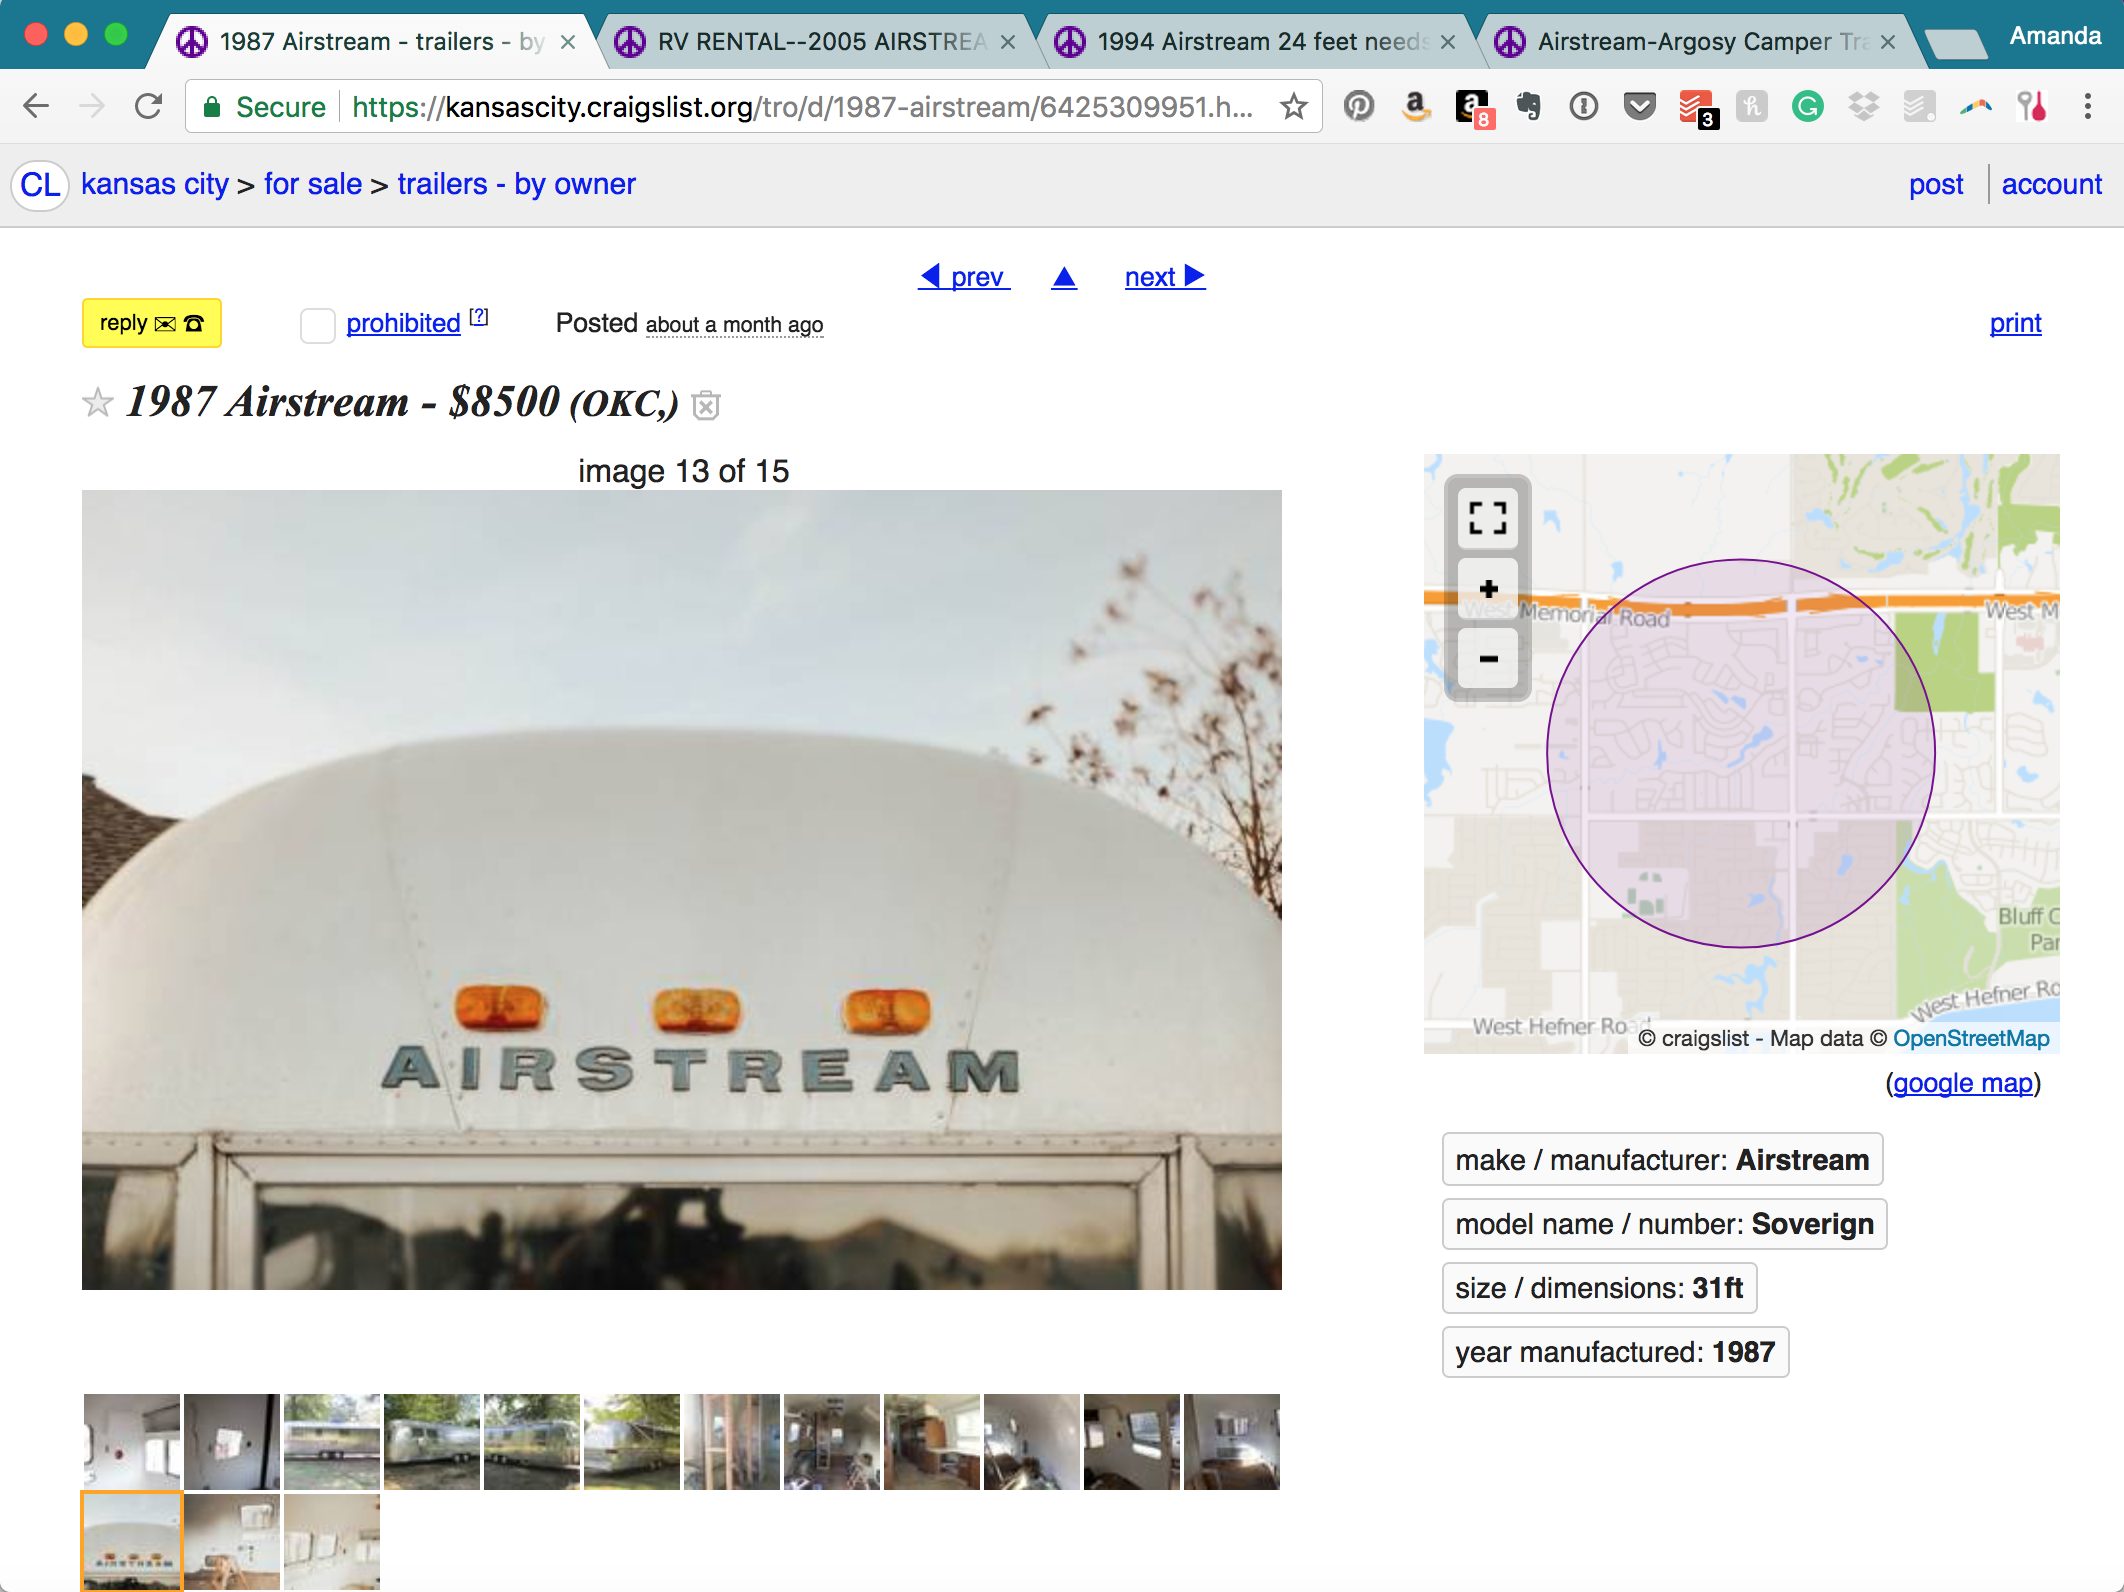Select the twelfth thumbnail image

[x=1232, y=1442]
